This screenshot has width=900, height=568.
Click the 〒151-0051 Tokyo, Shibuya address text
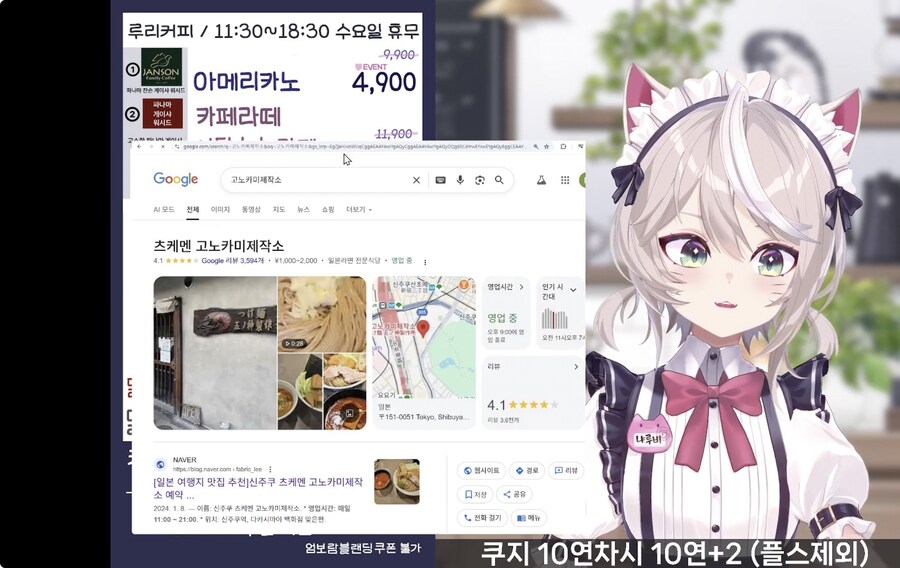click(424, 417)
